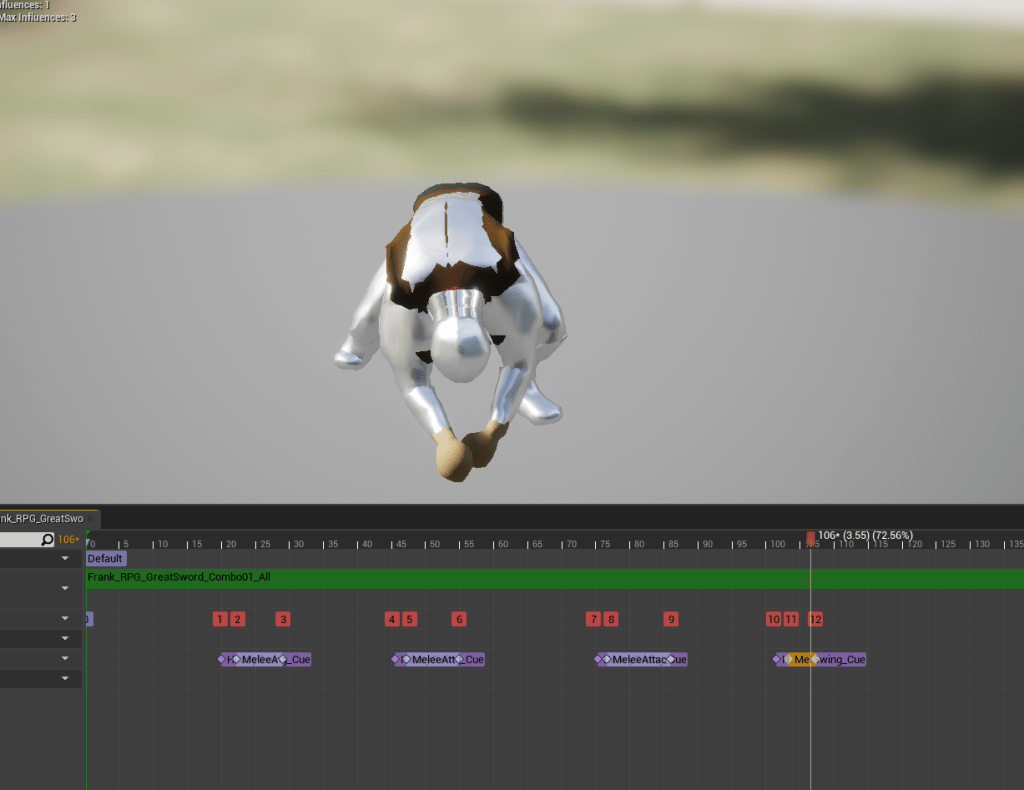Click red timing marker 12
The width and height of the screenshot is (1024, 790).
point(816,619)
